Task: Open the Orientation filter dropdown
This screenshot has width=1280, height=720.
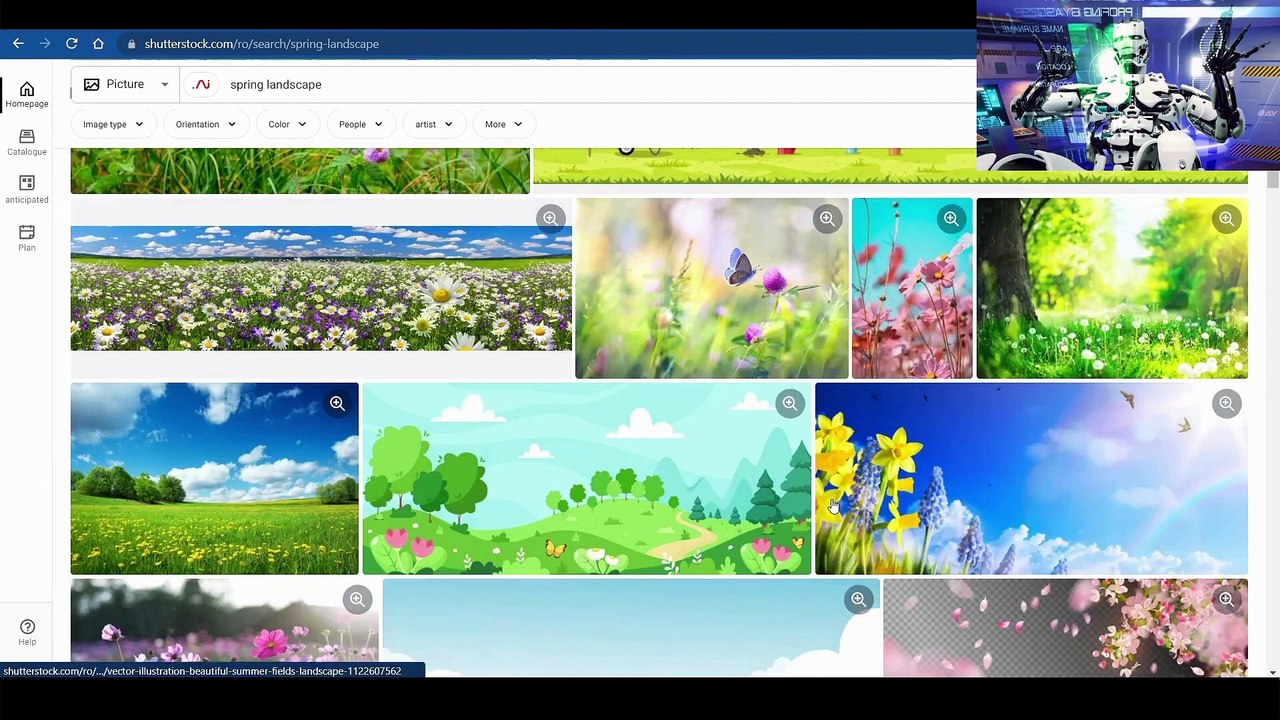Action: coord(205,124)
